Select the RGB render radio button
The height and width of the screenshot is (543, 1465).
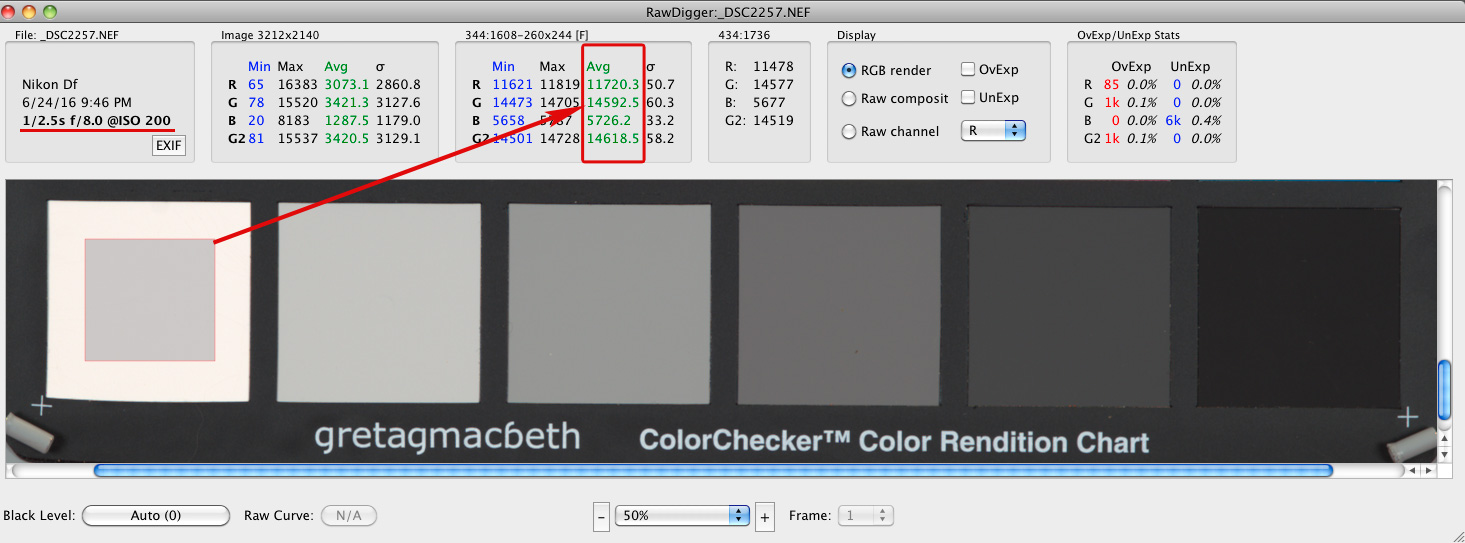tap(850, 70)
